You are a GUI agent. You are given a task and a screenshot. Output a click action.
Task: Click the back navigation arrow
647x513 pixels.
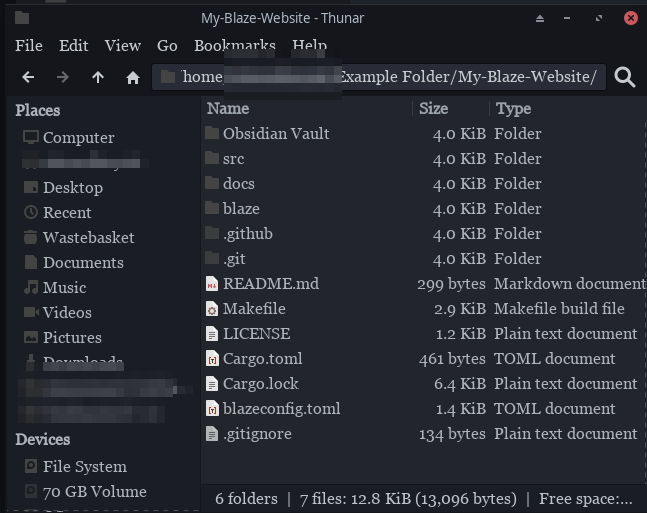click(x=28, y=77)
